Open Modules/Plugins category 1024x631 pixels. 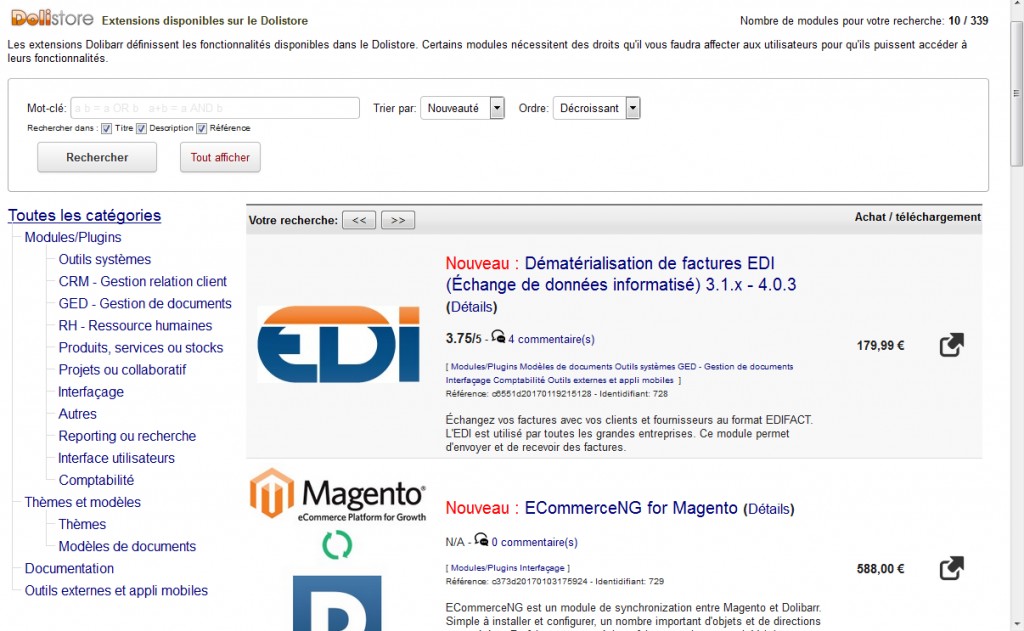tap(73, 237)
